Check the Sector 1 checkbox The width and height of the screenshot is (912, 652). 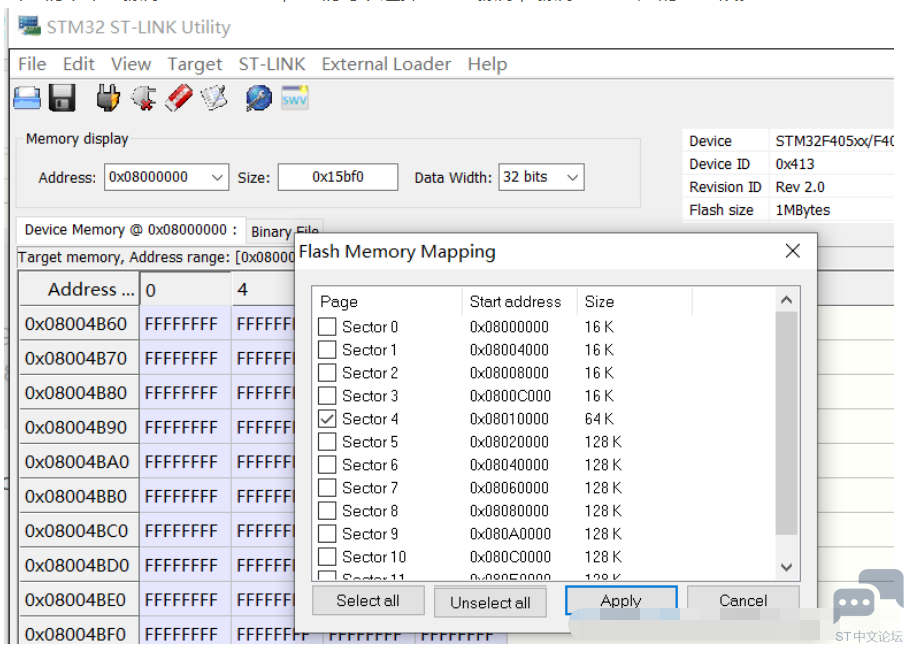(327, 350)
